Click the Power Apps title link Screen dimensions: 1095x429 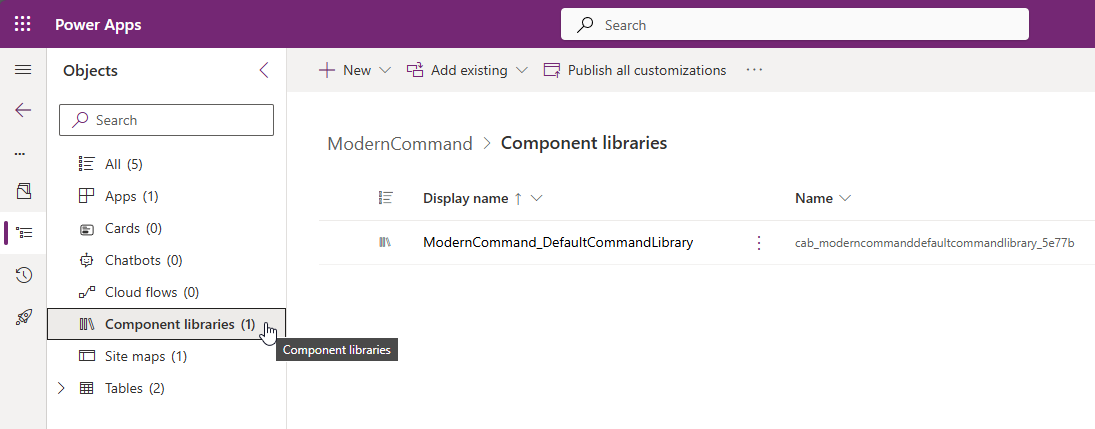click(x=98, y=25)
